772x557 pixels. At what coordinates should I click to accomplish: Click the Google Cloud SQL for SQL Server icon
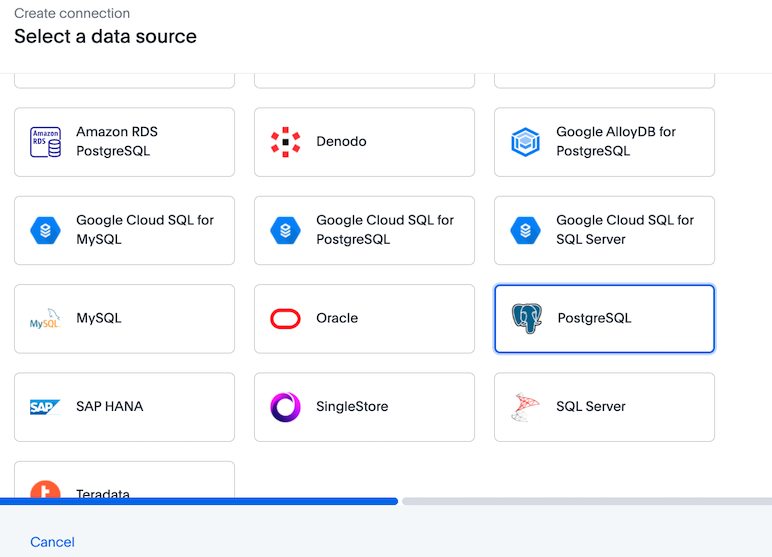pyautogui.click(x=525, y=230)
